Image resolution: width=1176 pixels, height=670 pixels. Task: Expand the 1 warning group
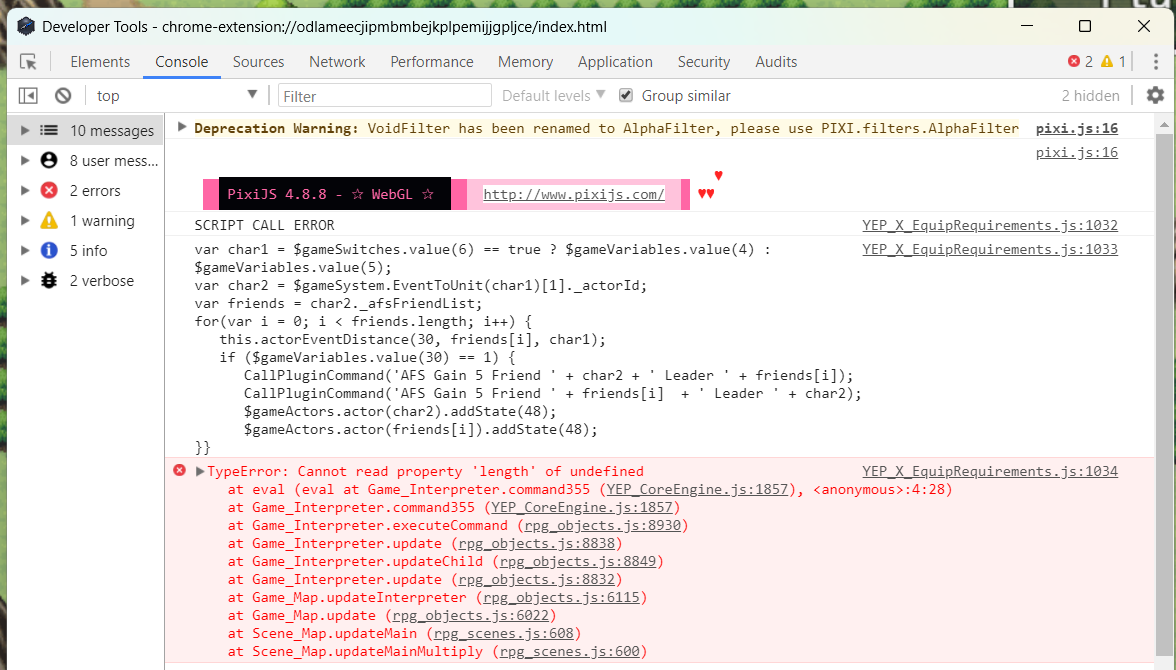coord(25,221)
